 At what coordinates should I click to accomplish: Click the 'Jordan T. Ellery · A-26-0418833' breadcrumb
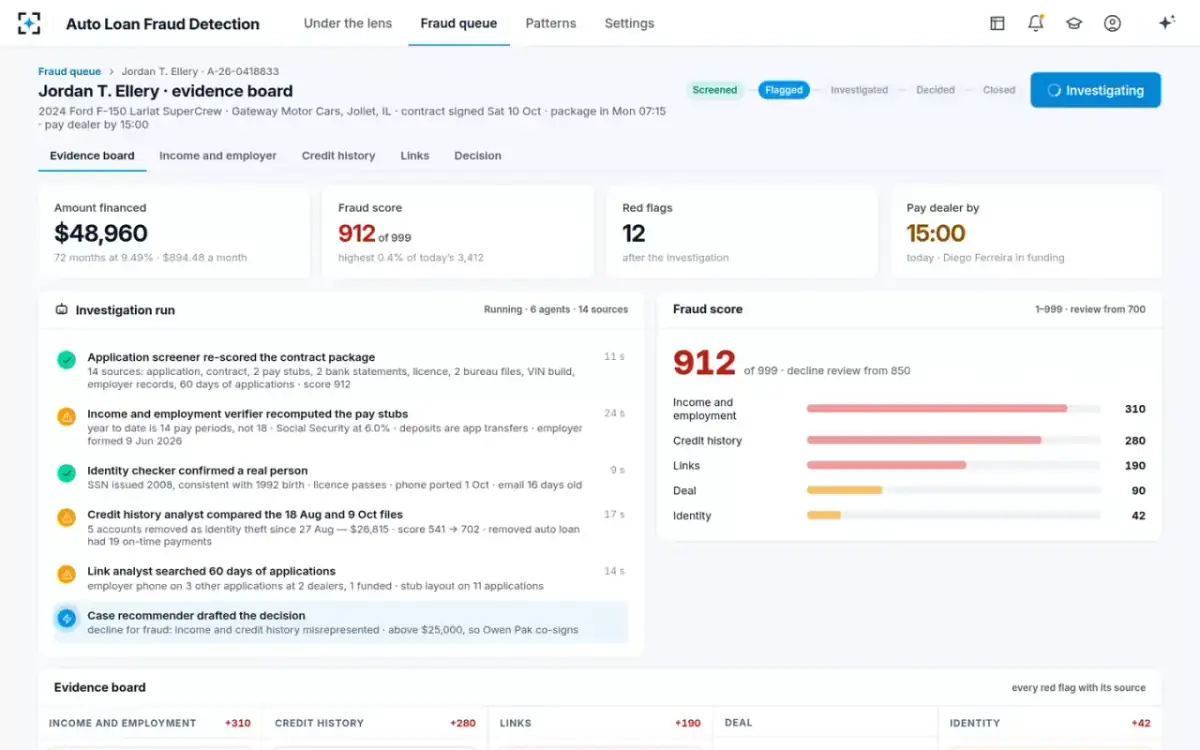200,72
